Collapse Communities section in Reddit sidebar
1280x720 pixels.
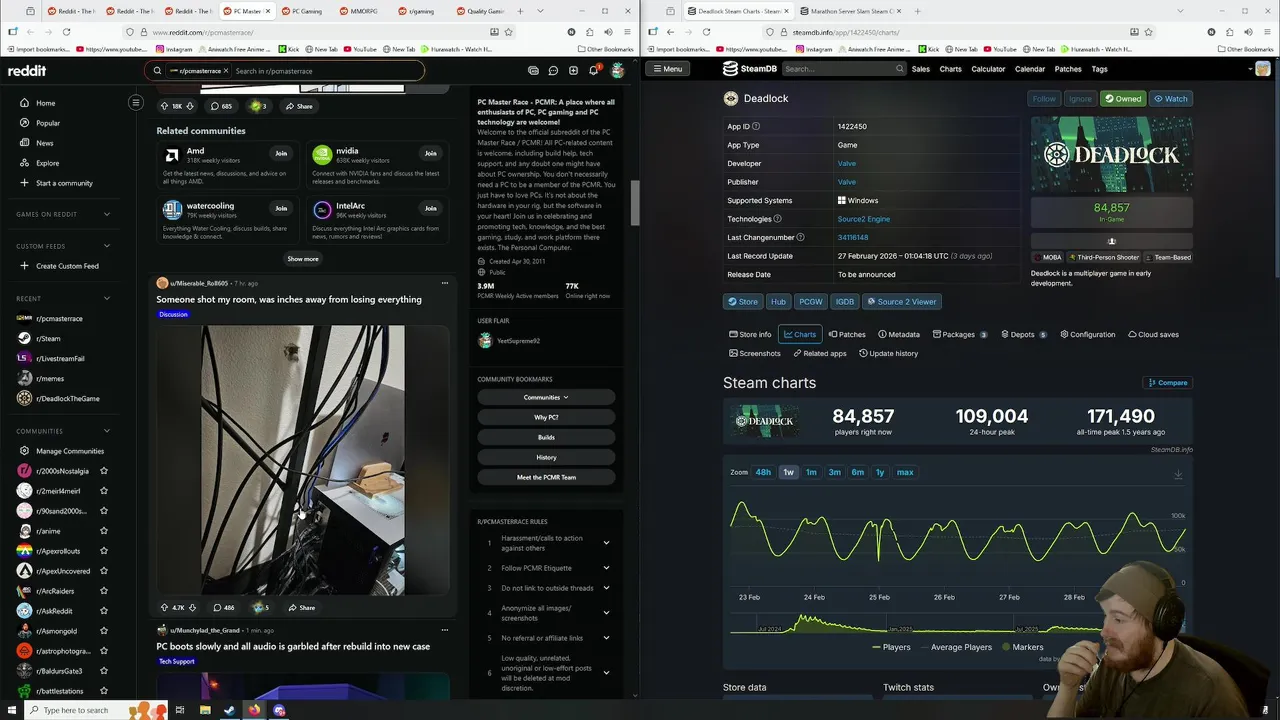click(x=107, y=431)
